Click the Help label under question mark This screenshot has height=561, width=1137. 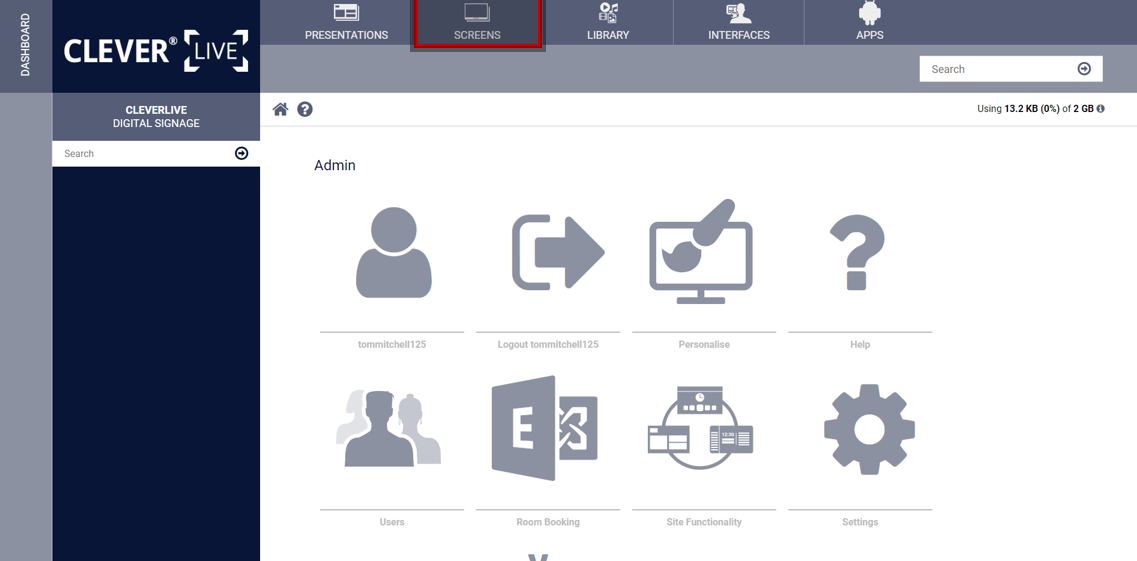click(860, 344)
